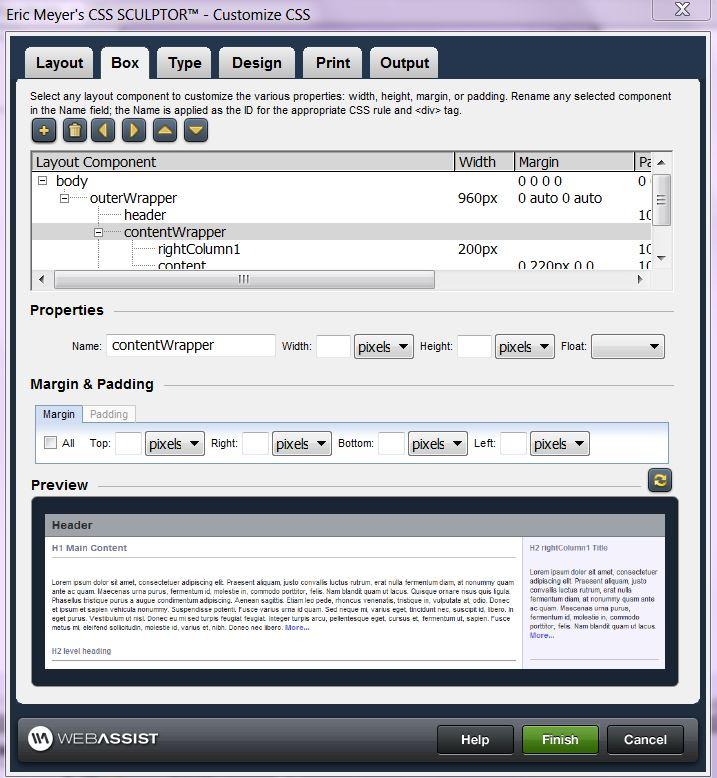Refresh the preview with the reload icon
Screen dimensions: 717x778
pos(660,480)
